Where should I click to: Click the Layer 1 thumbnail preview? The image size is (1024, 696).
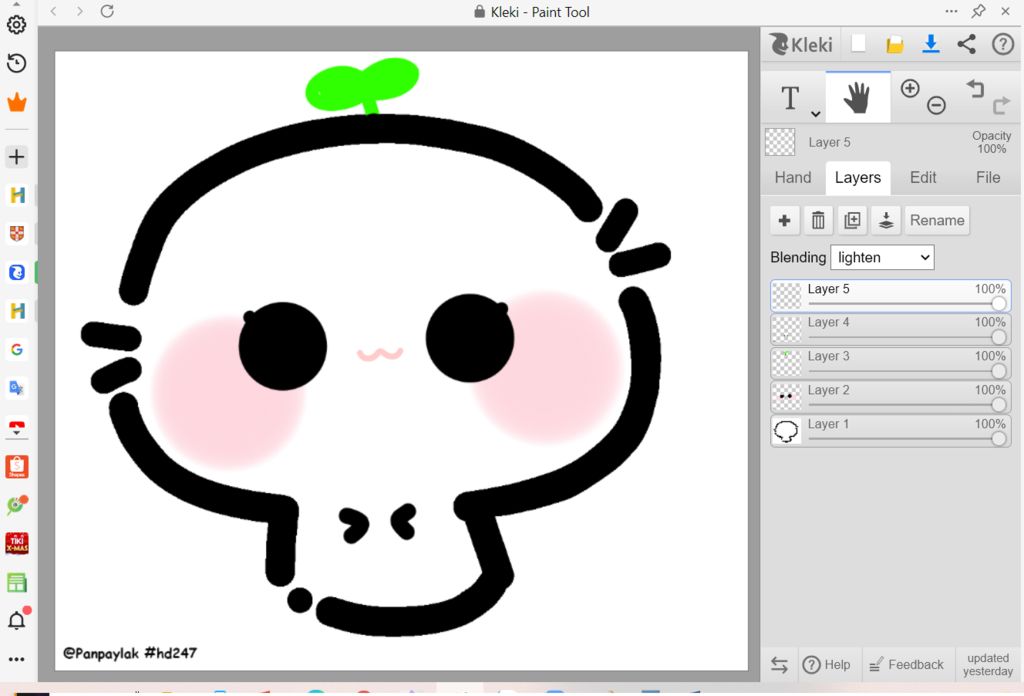(x=786, y=431)
